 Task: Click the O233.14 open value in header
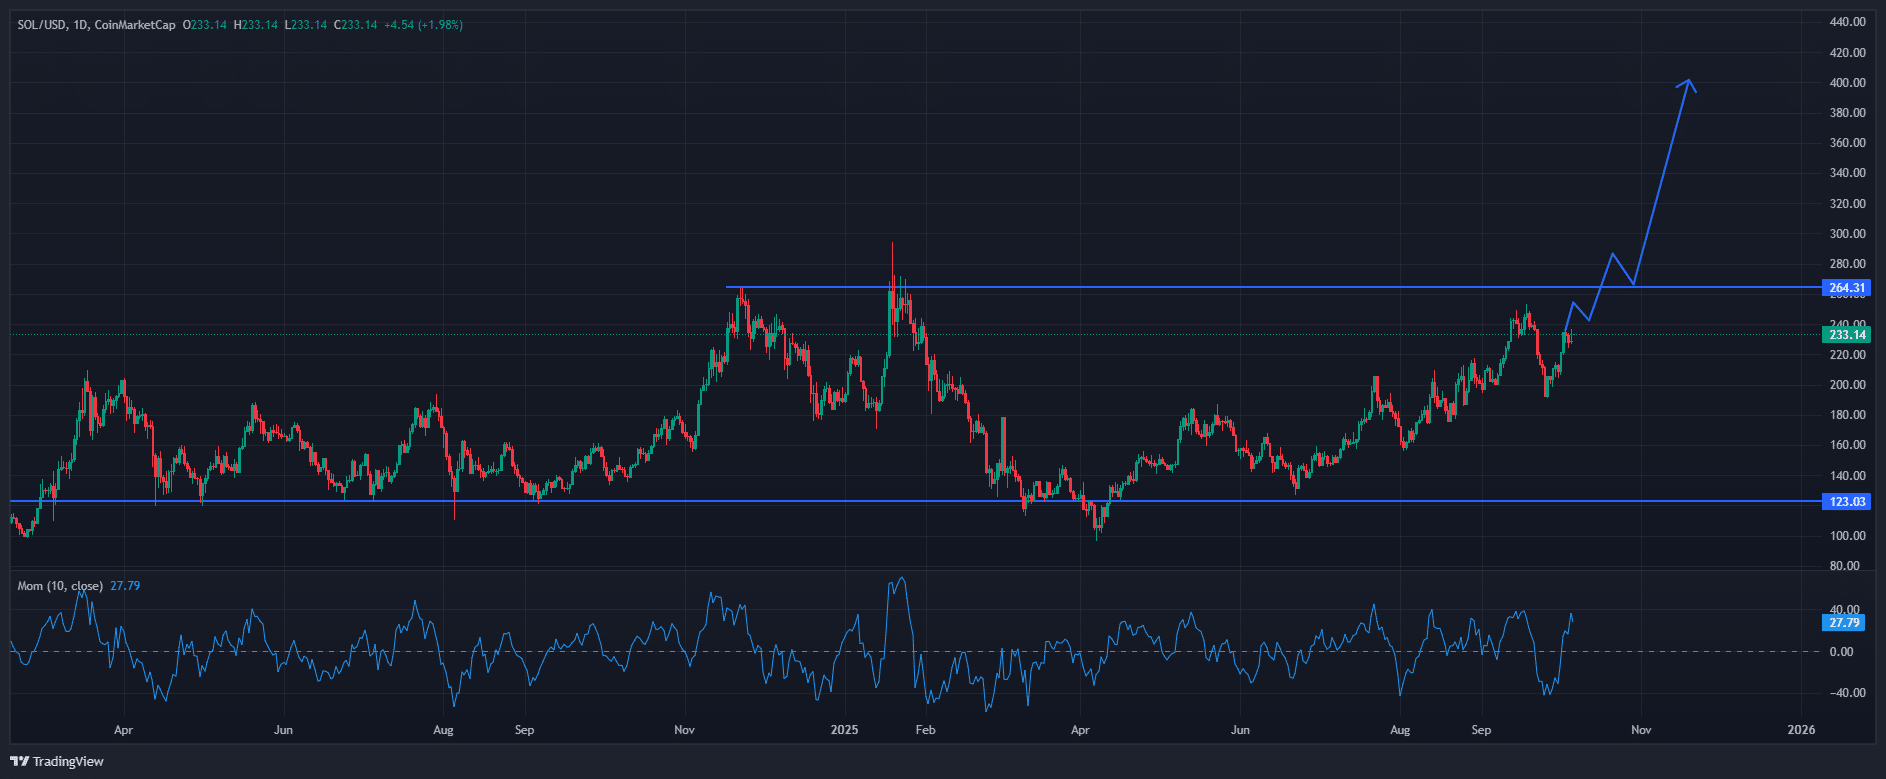[x=204, y=25]
